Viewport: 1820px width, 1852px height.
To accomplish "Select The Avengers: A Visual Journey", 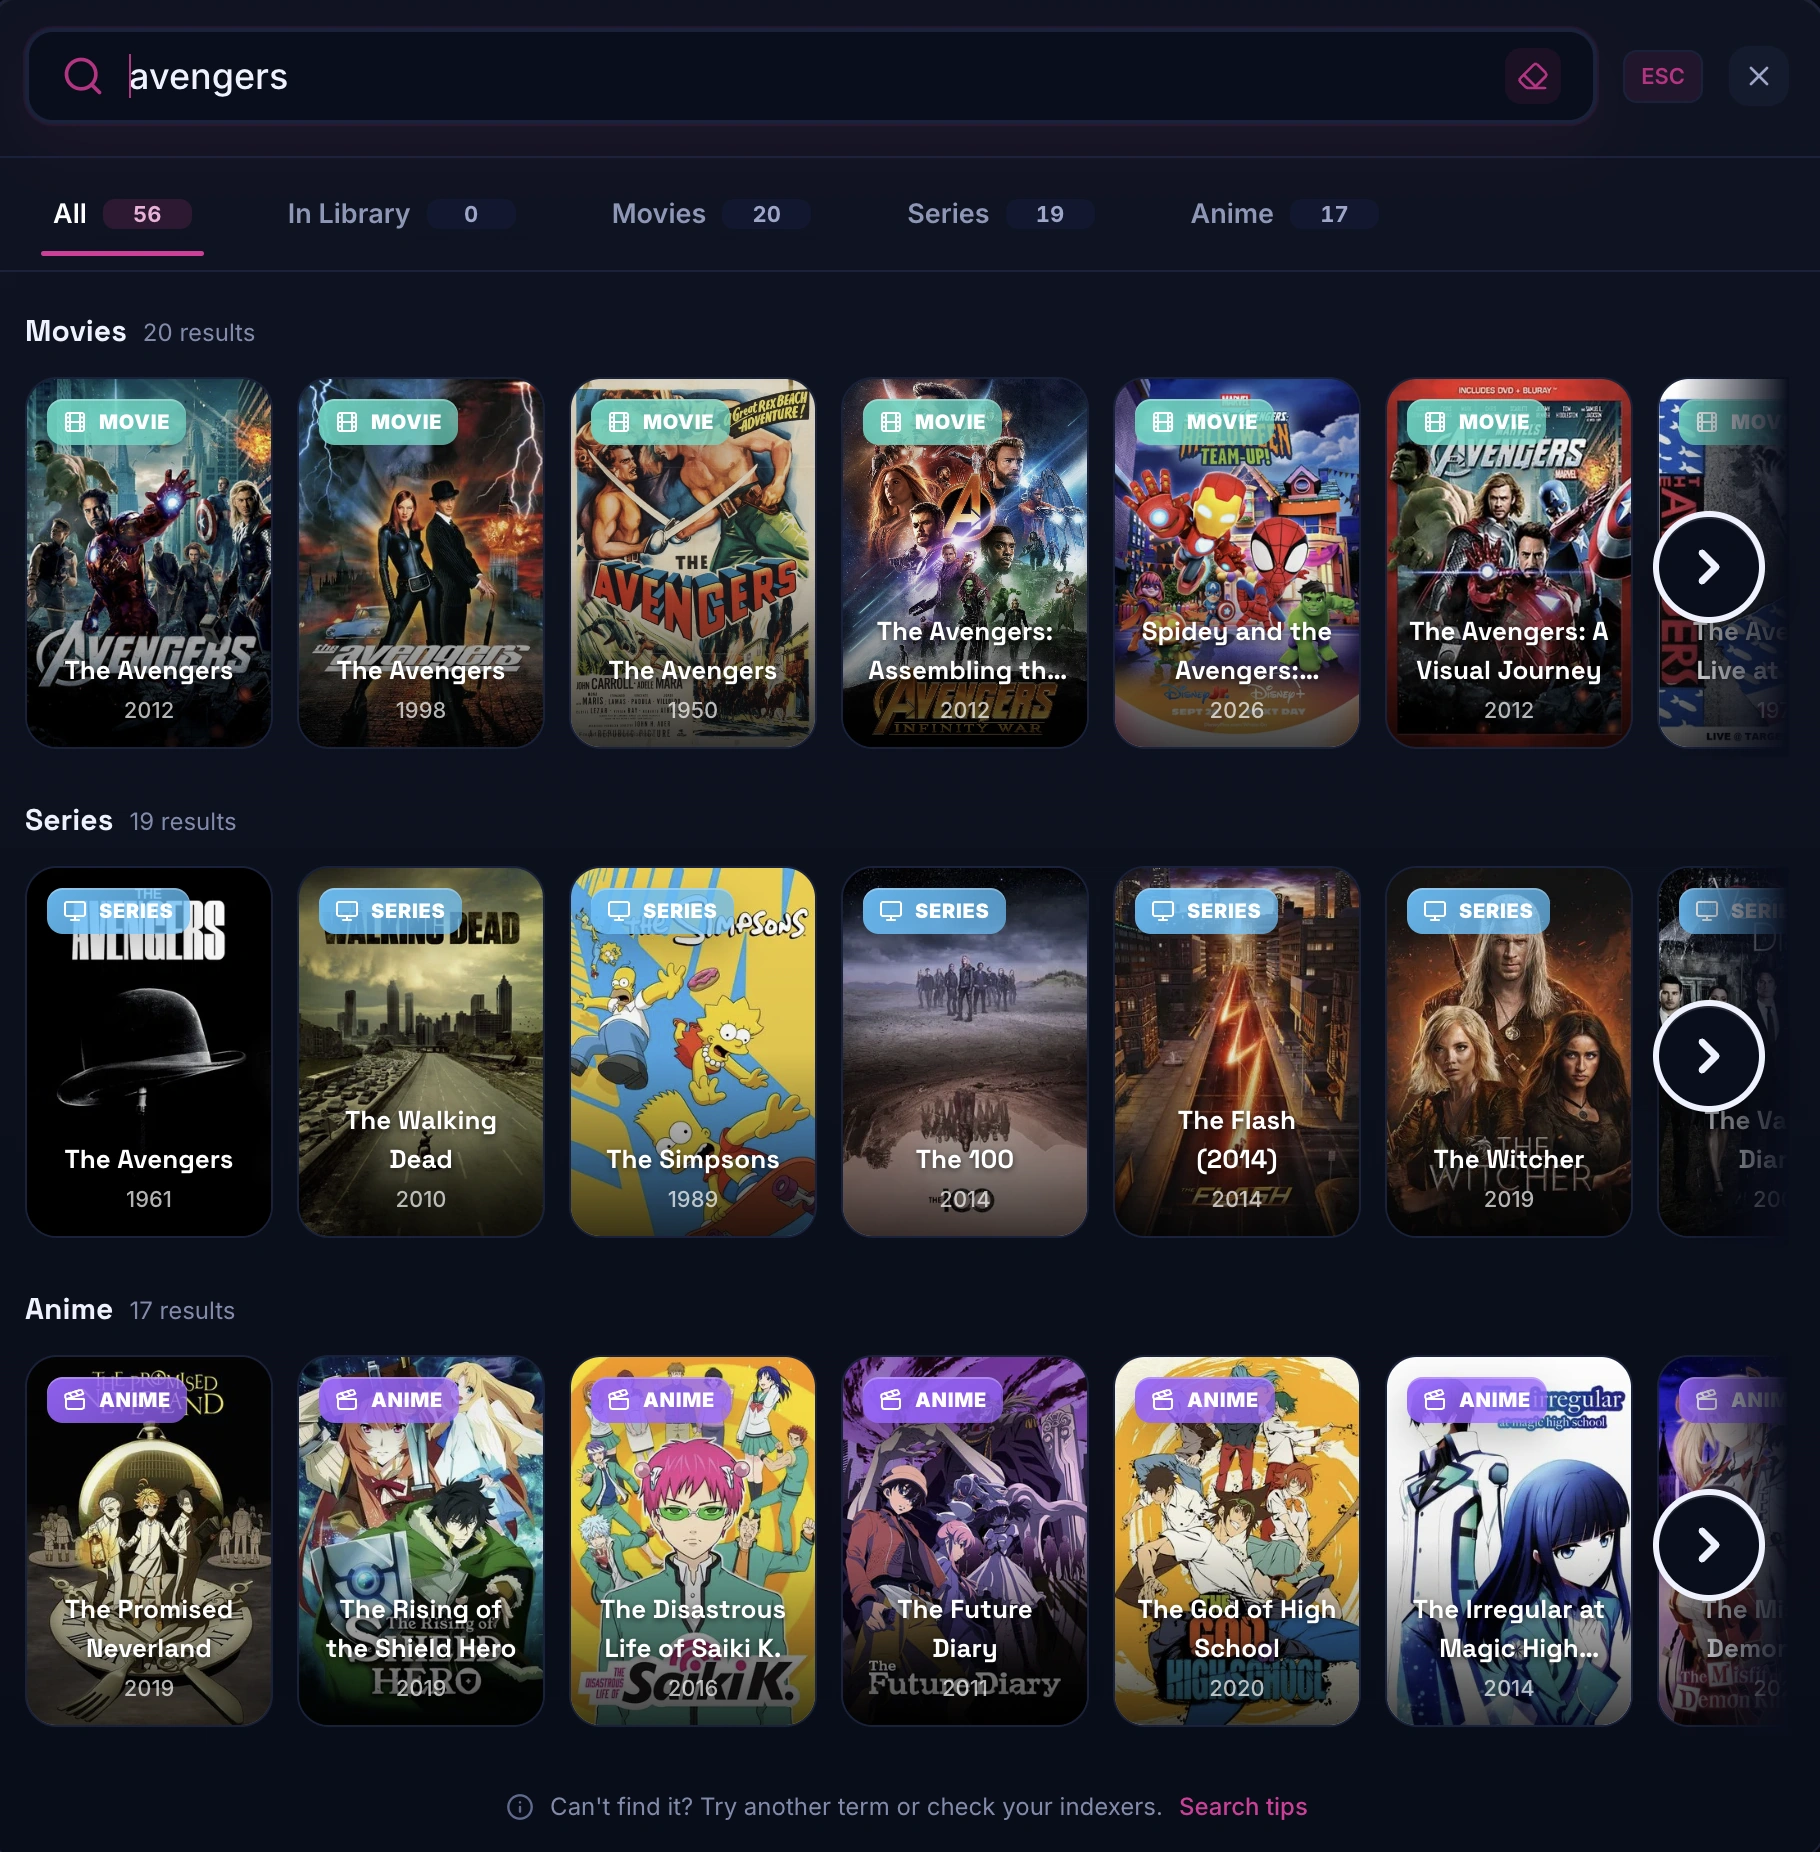I will [x=1509, y=563].
